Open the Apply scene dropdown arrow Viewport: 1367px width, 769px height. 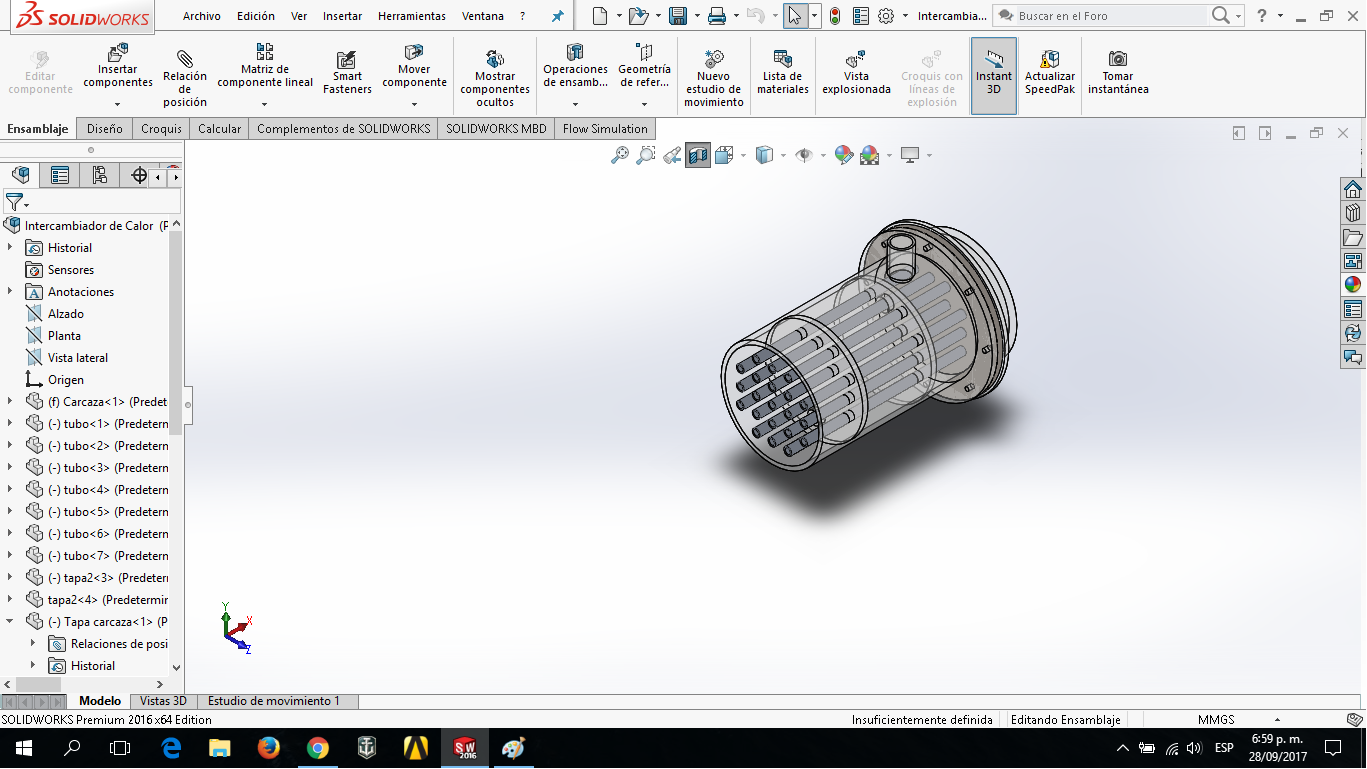click(889, 155)
